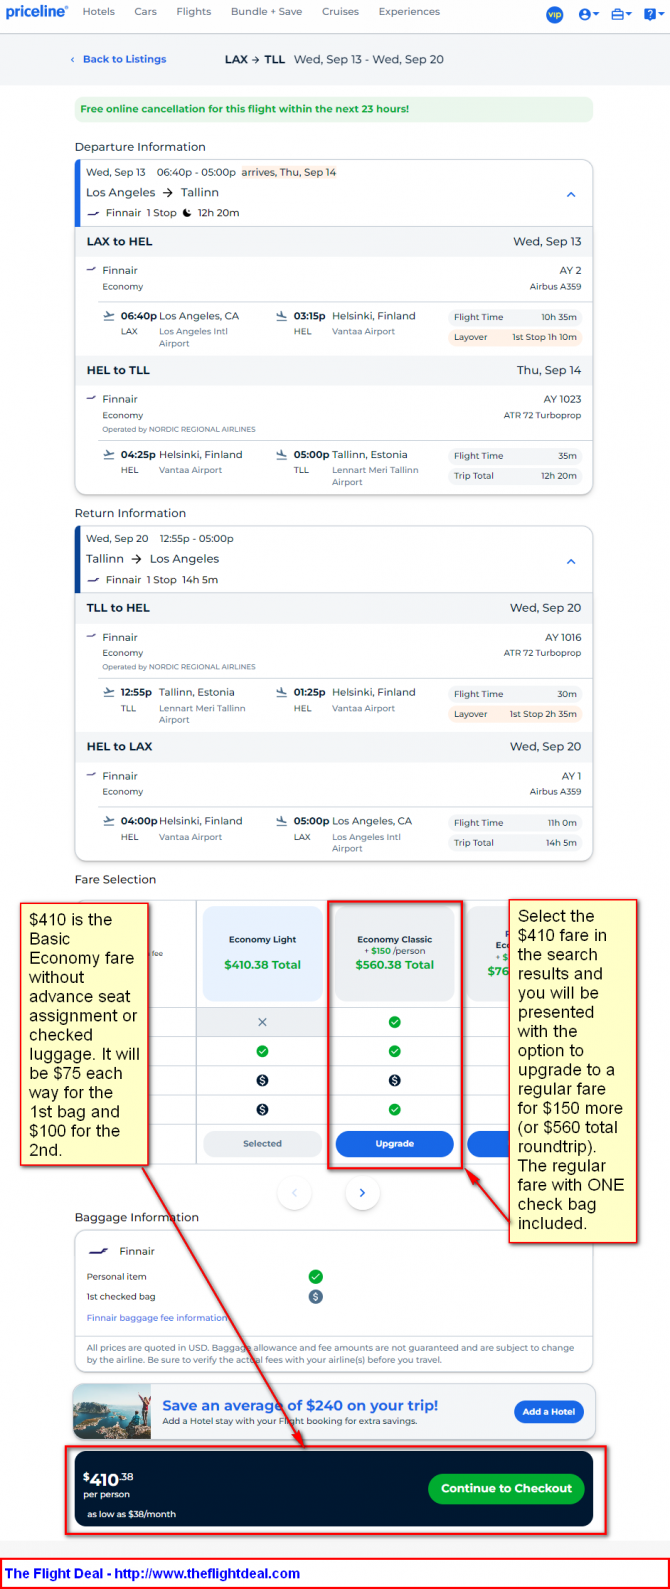The image size is (670, 1589).
Task: Open the account profile dropdown
Action: click(x=589, y=14)
